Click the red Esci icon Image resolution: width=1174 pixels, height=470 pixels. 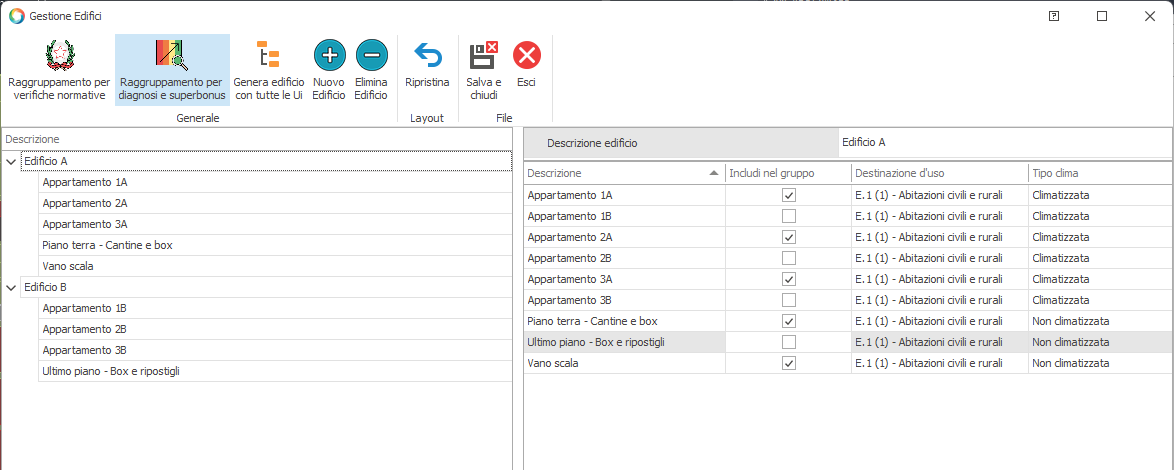coord(526,55)
